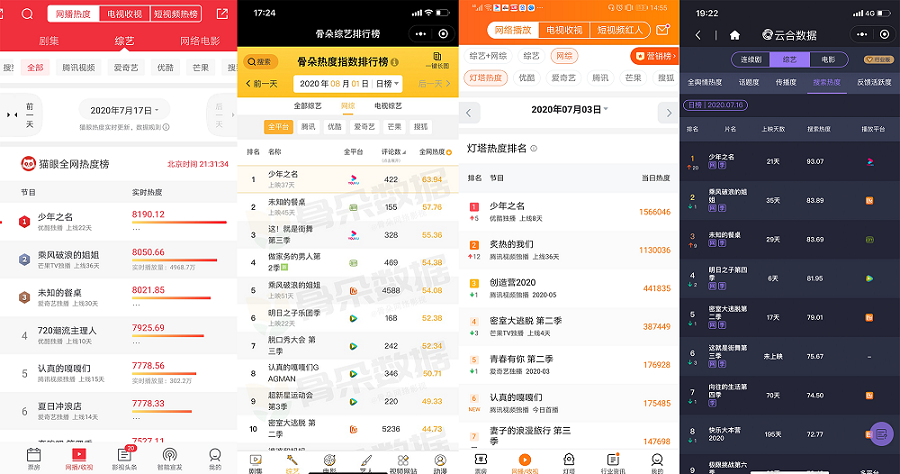The width and height of the screenshot is (900, 474).
Task: Open the 日榜 | 2020.07.16 selector in 云合数据
Action: [715, 105]
